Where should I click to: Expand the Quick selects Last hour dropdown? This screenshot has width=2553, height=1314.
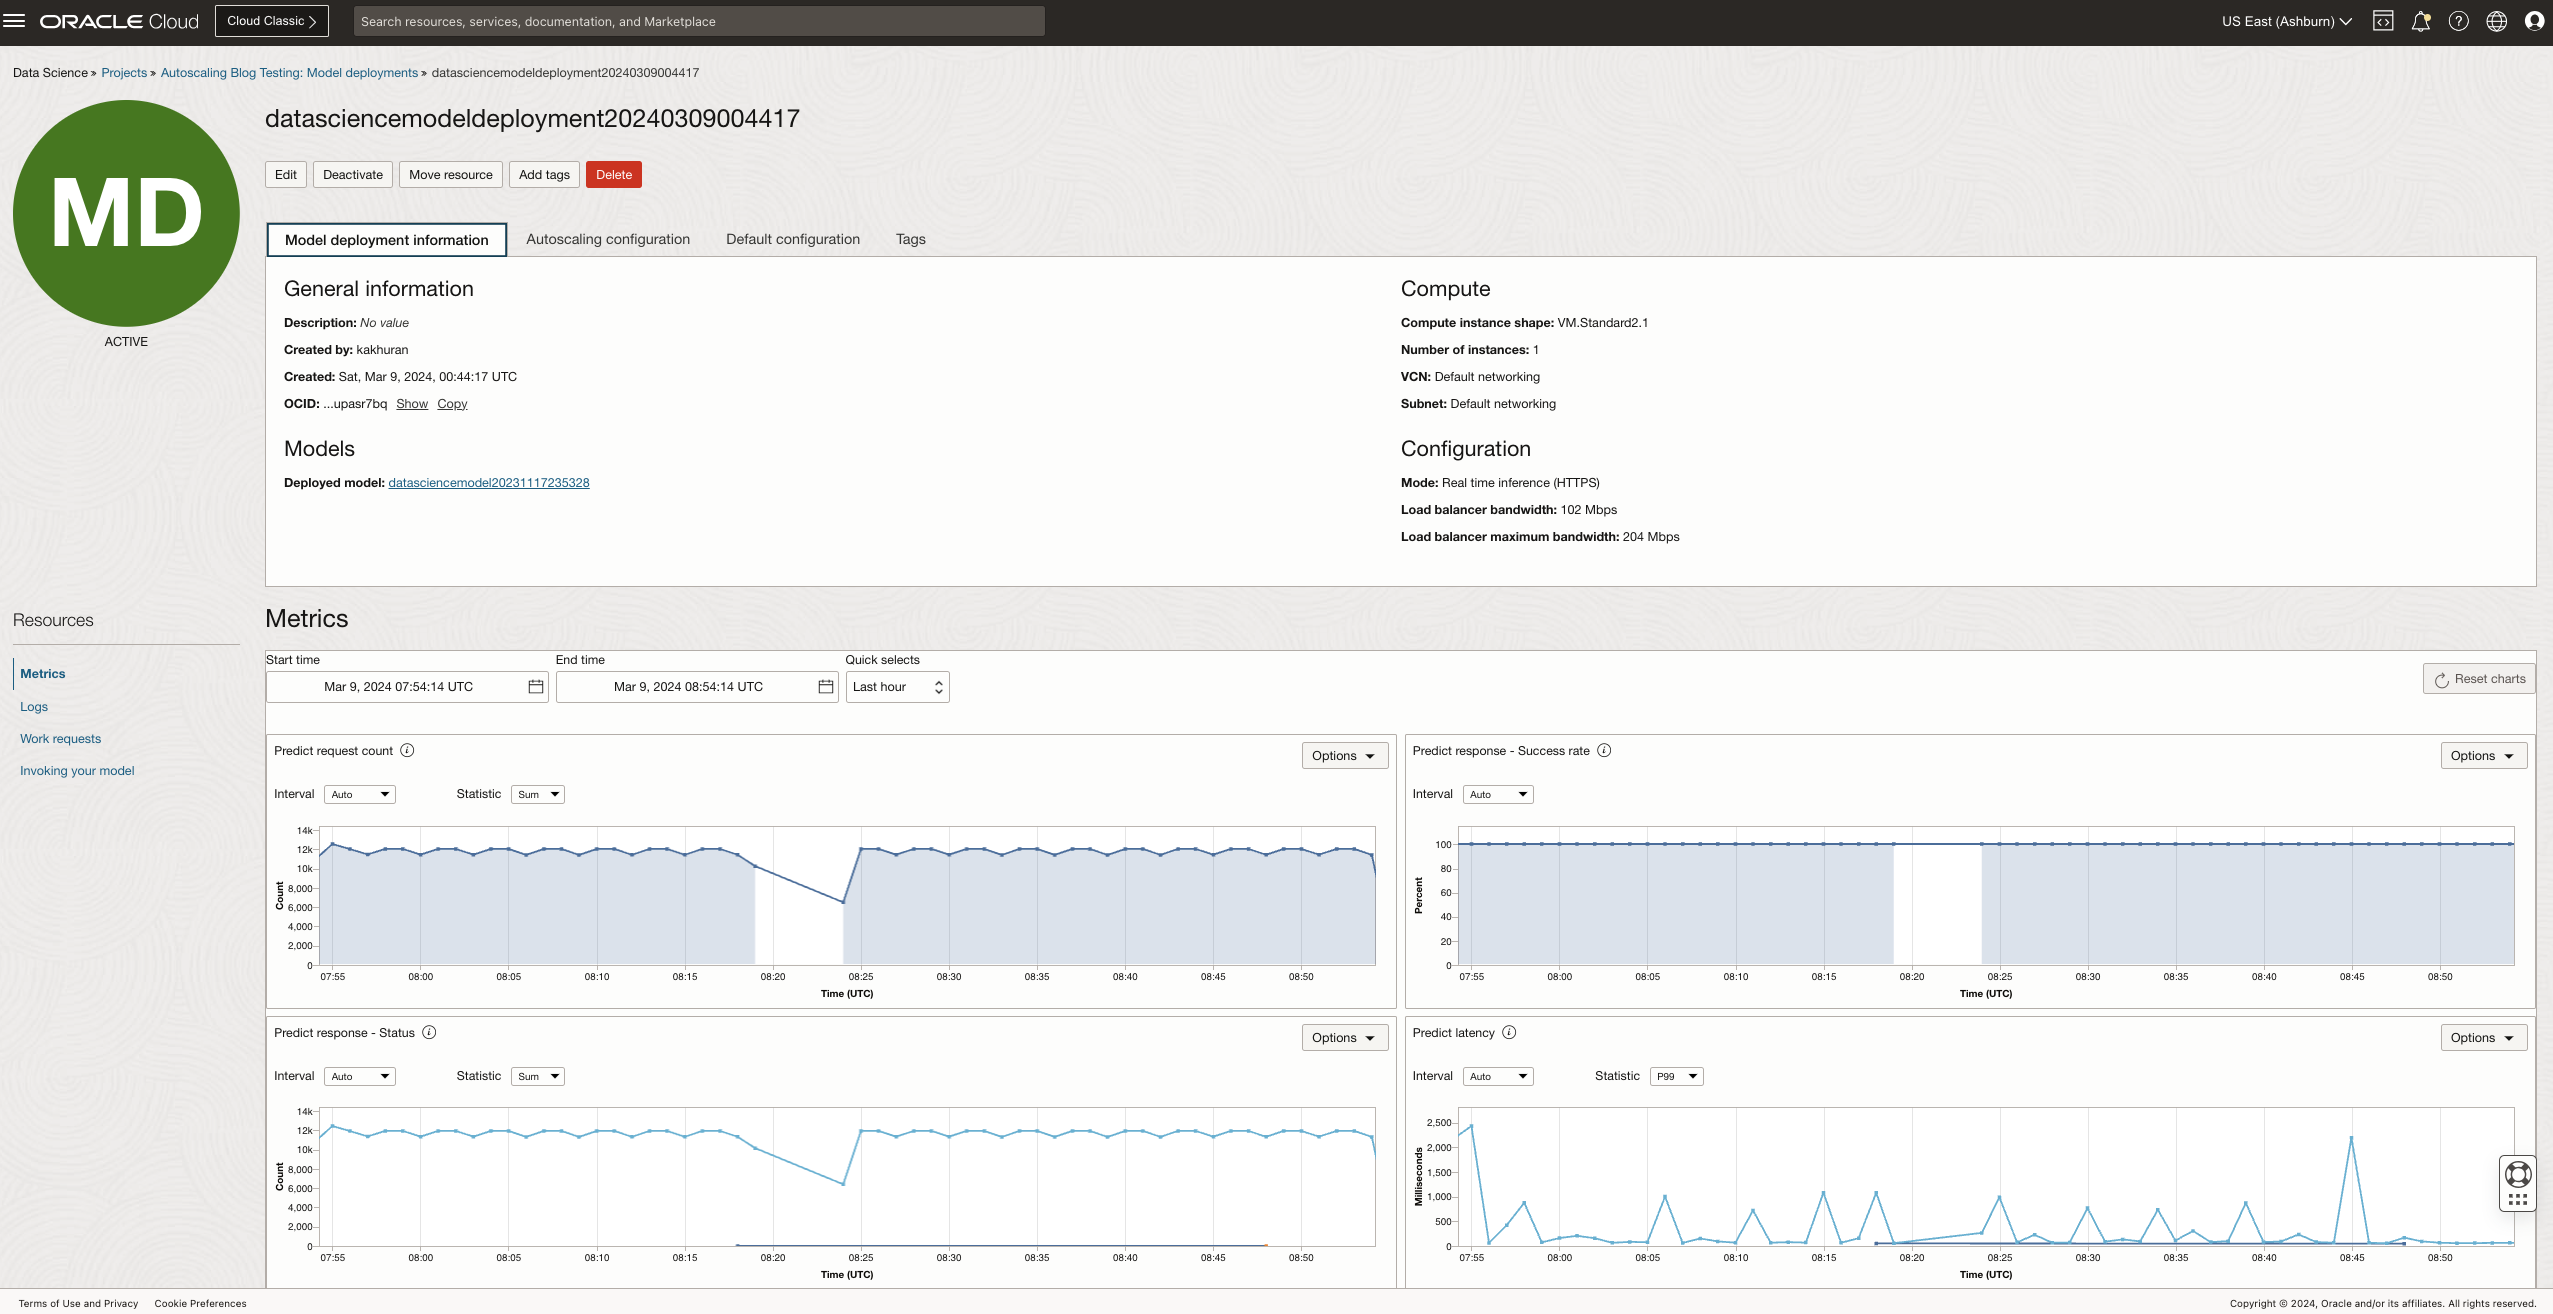[897, 687]
